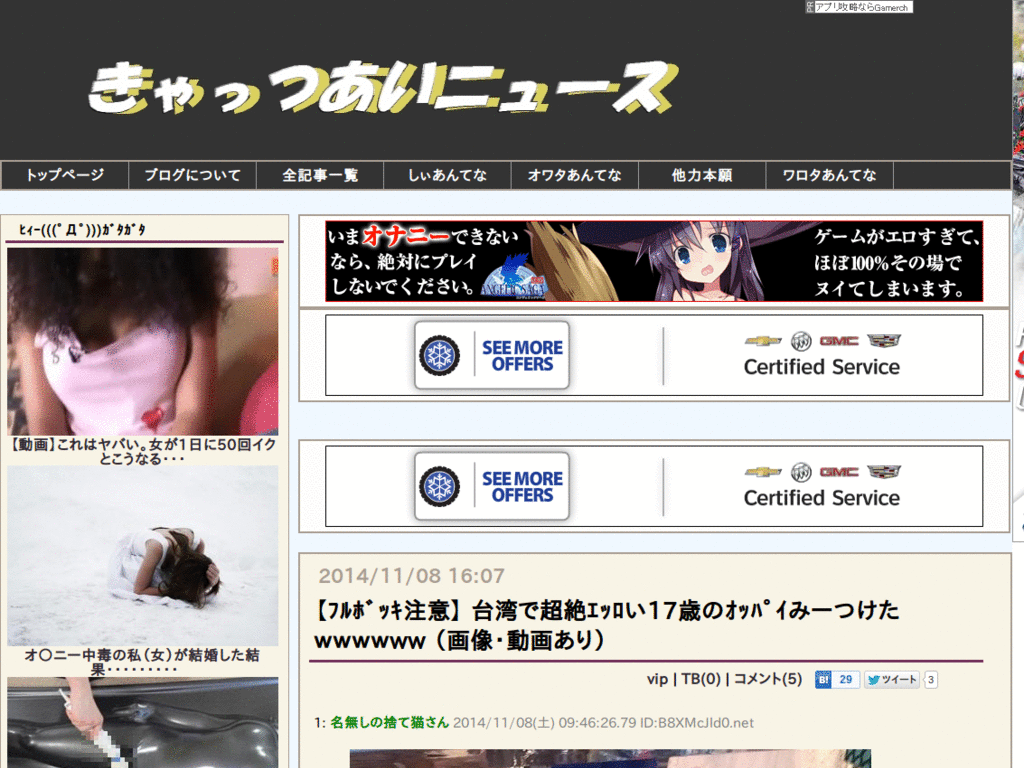This screenshot has height=768, width=1024.
Task: Go to 全記事一覧 in navigation bar
Action: click(x=320, y=175)
